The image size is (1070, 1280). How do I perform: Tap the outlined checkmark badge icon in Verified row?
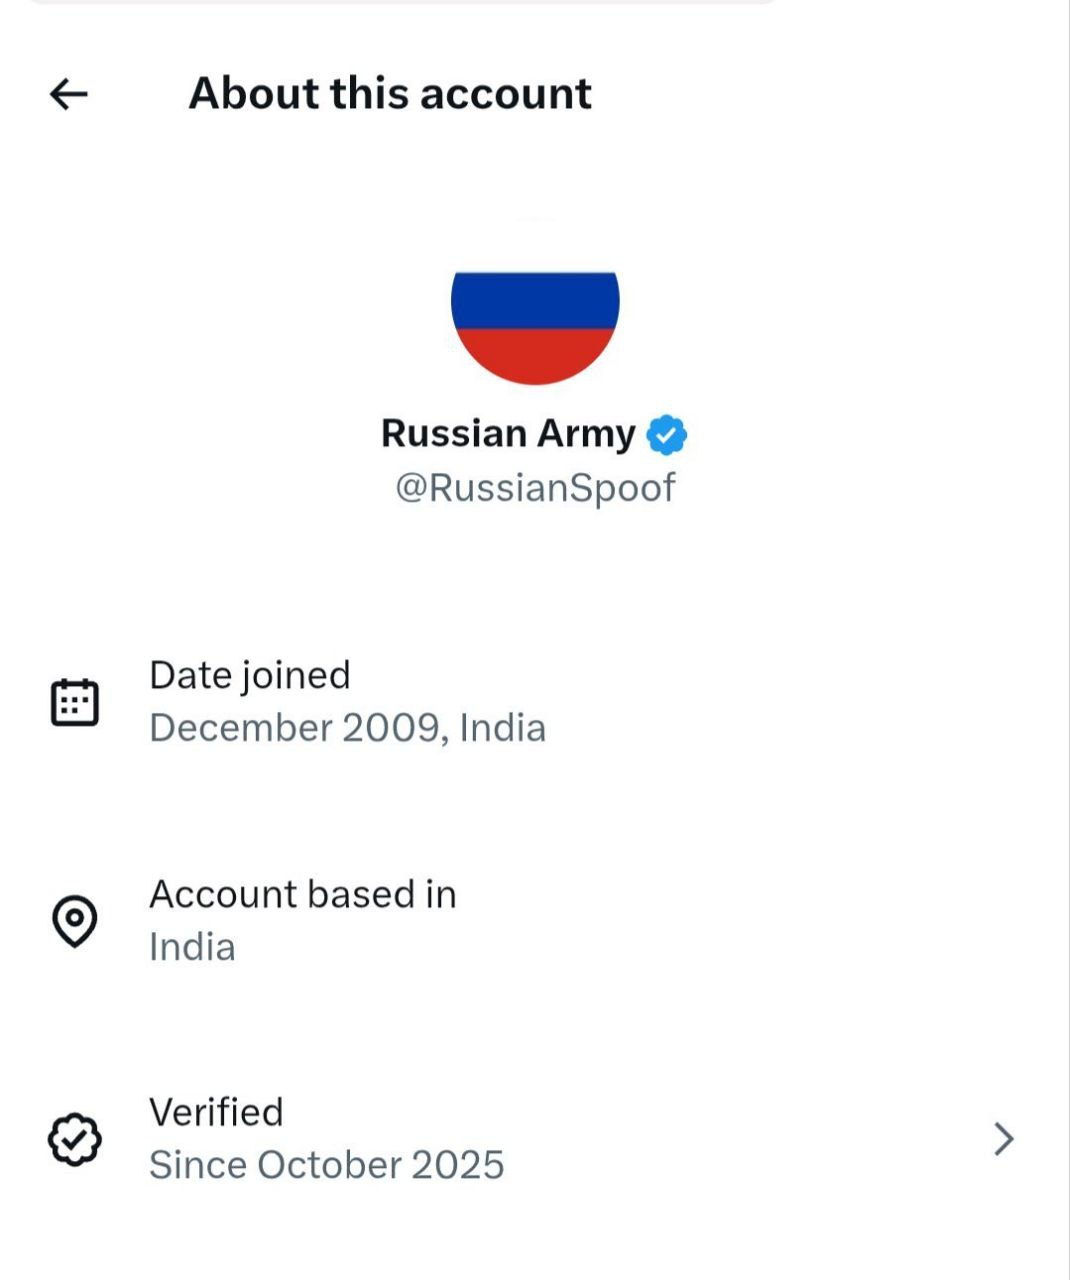[x=75, y=1139]
